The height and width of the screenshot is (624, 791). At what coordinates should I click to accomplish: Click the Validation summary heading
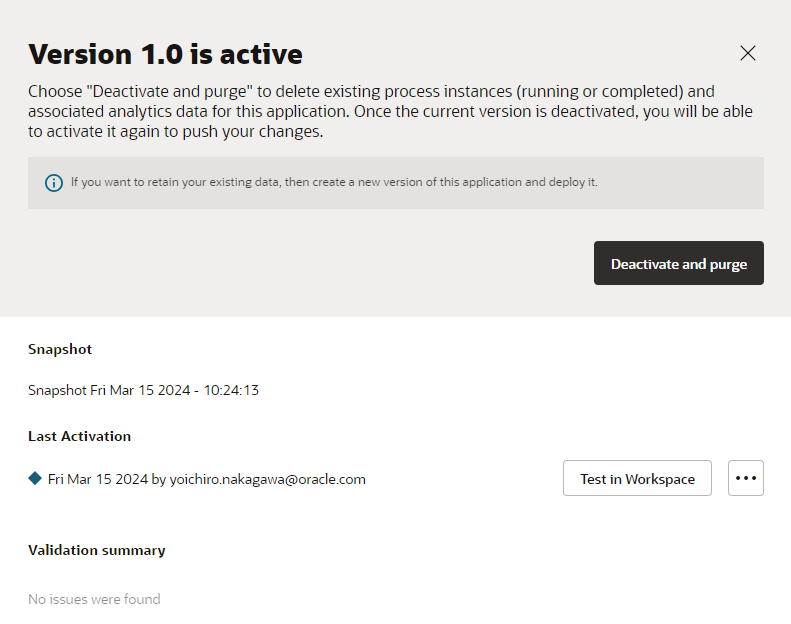[x=96, y=550]
